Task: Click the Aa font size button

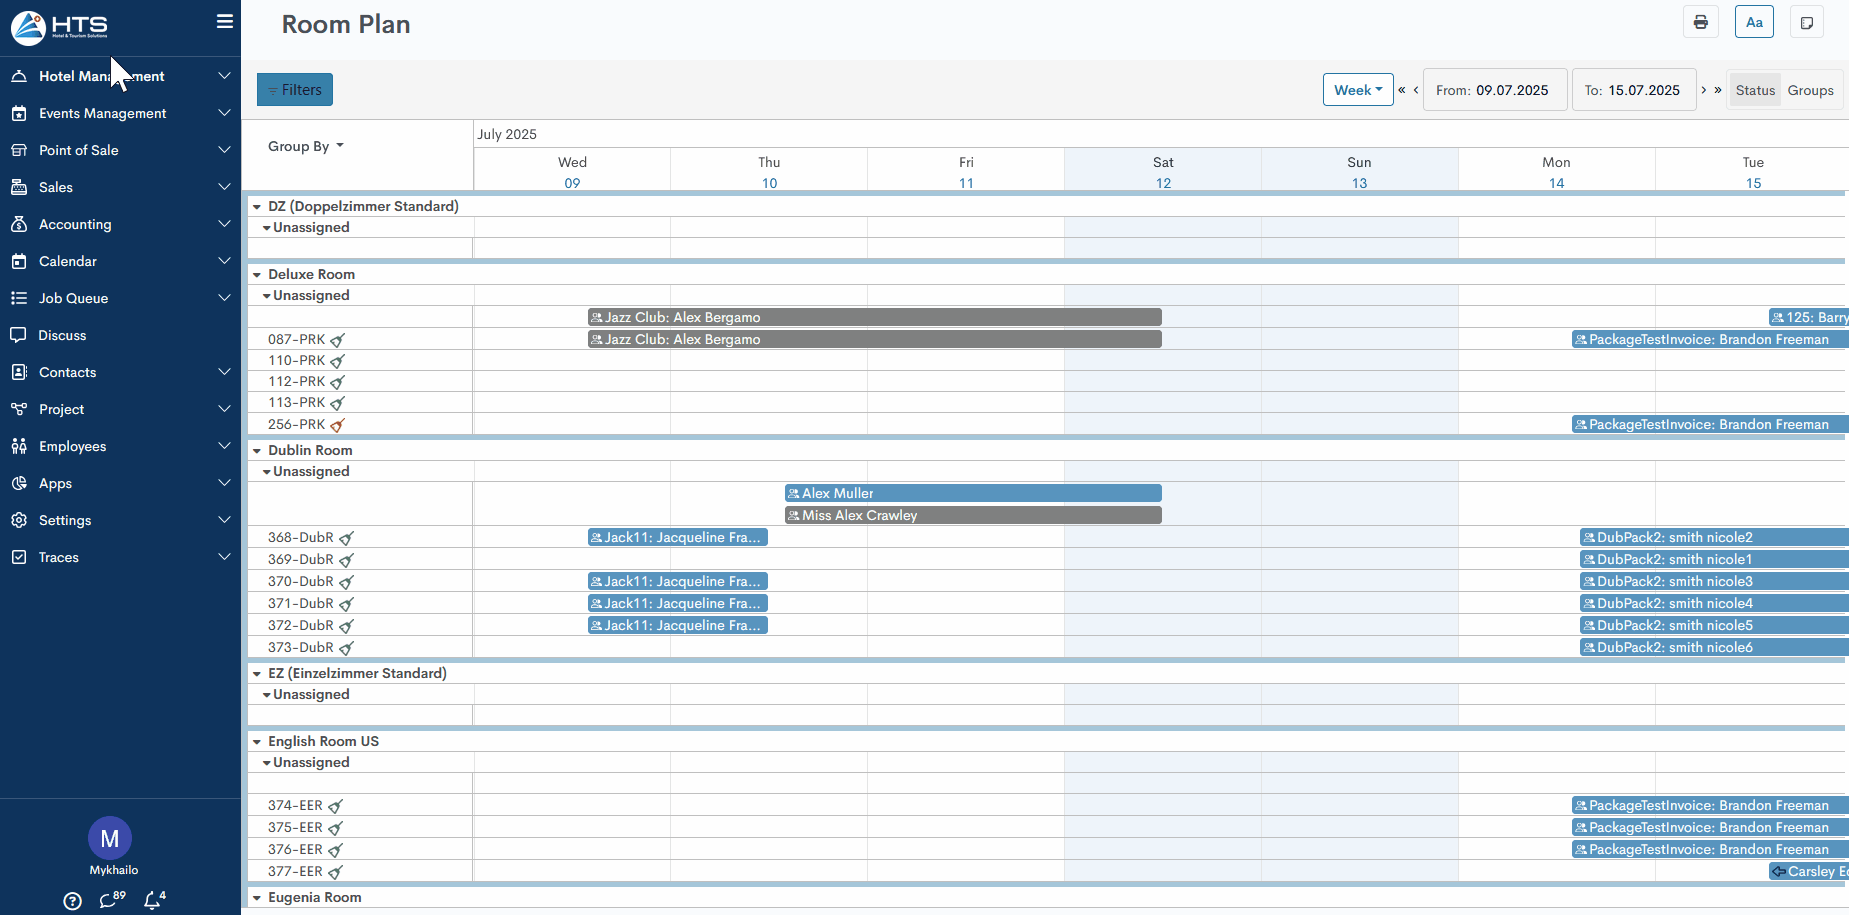Action: click(x=1754, y=22)
